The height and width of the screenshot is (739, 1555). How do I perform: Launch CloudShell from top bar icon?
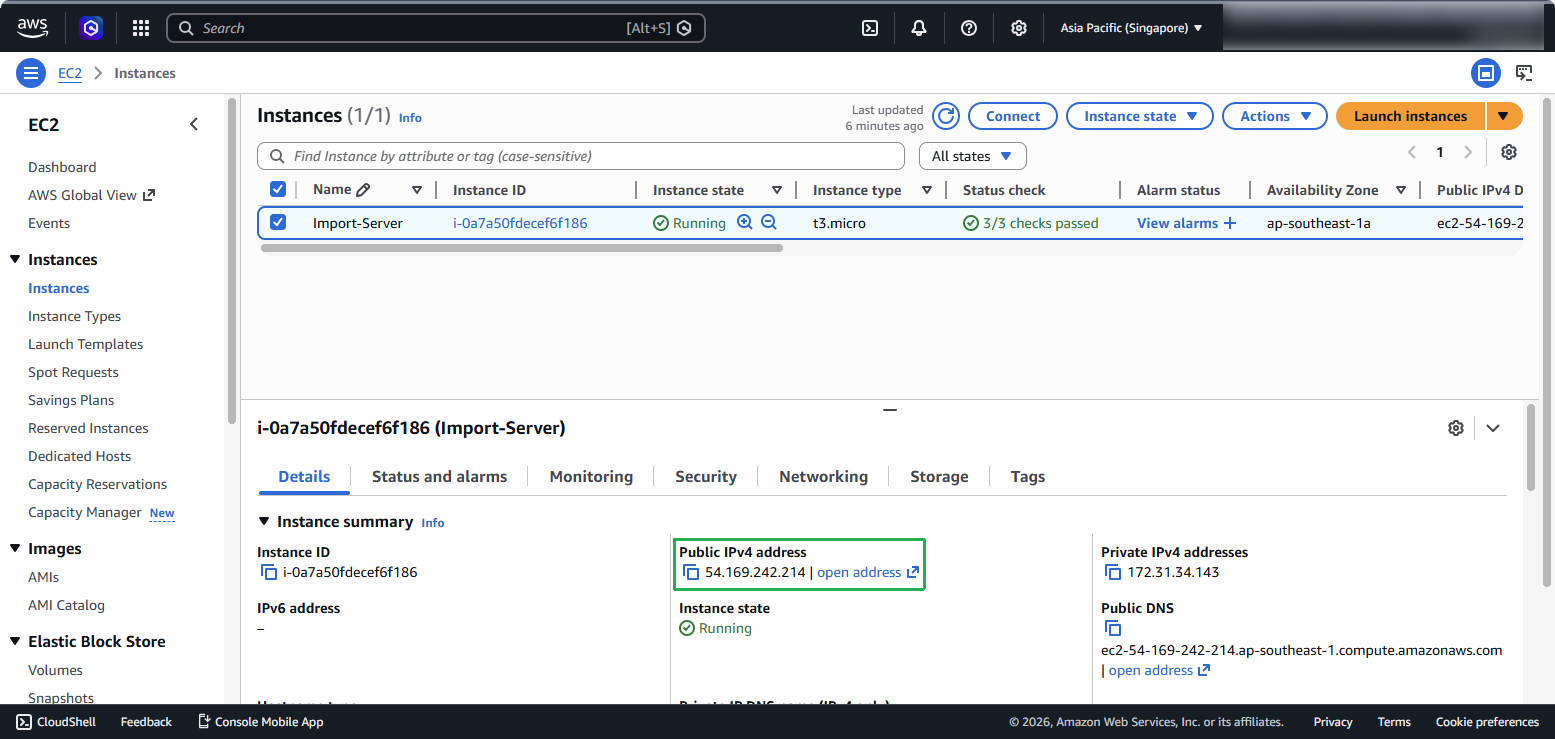870,28
